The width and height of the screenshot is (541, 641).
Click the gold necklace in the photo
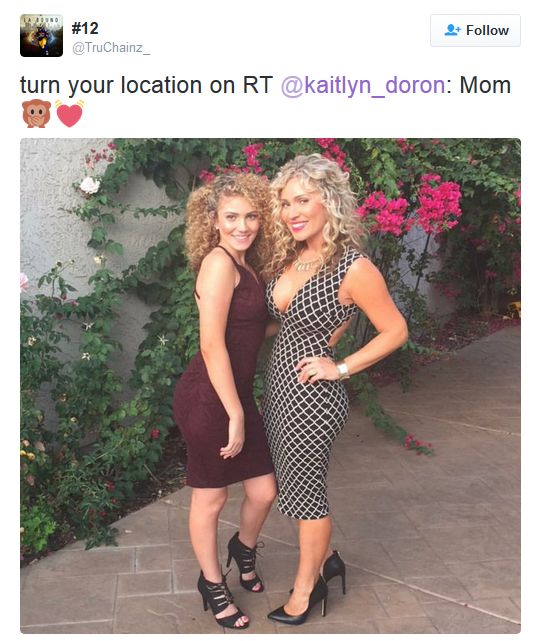pyautogui.click(x=307, y=264)
